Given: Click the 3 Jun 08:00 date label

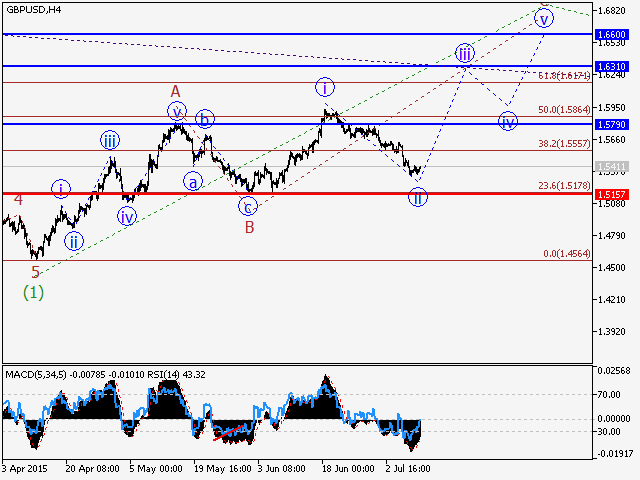Looking at the screenshot, I should pyautogui.click(x=282, y=468).
